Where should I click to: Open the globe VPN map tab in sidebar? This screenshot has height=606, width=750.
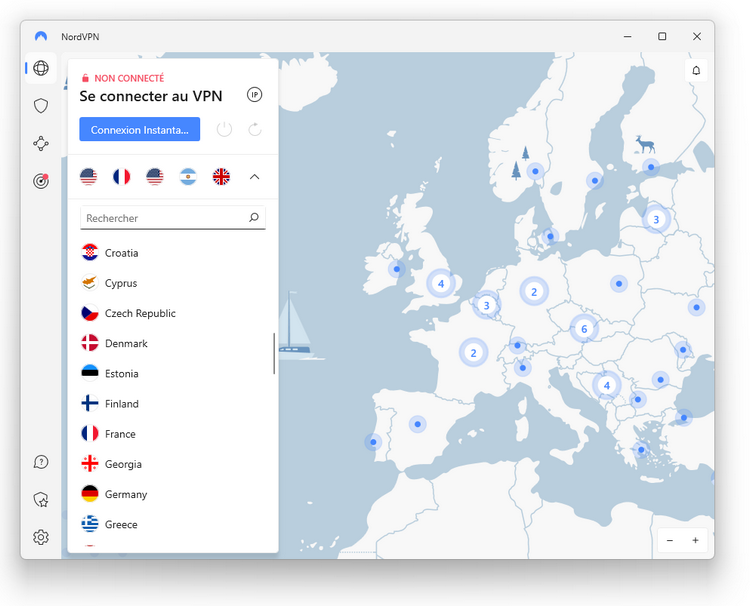41,68
